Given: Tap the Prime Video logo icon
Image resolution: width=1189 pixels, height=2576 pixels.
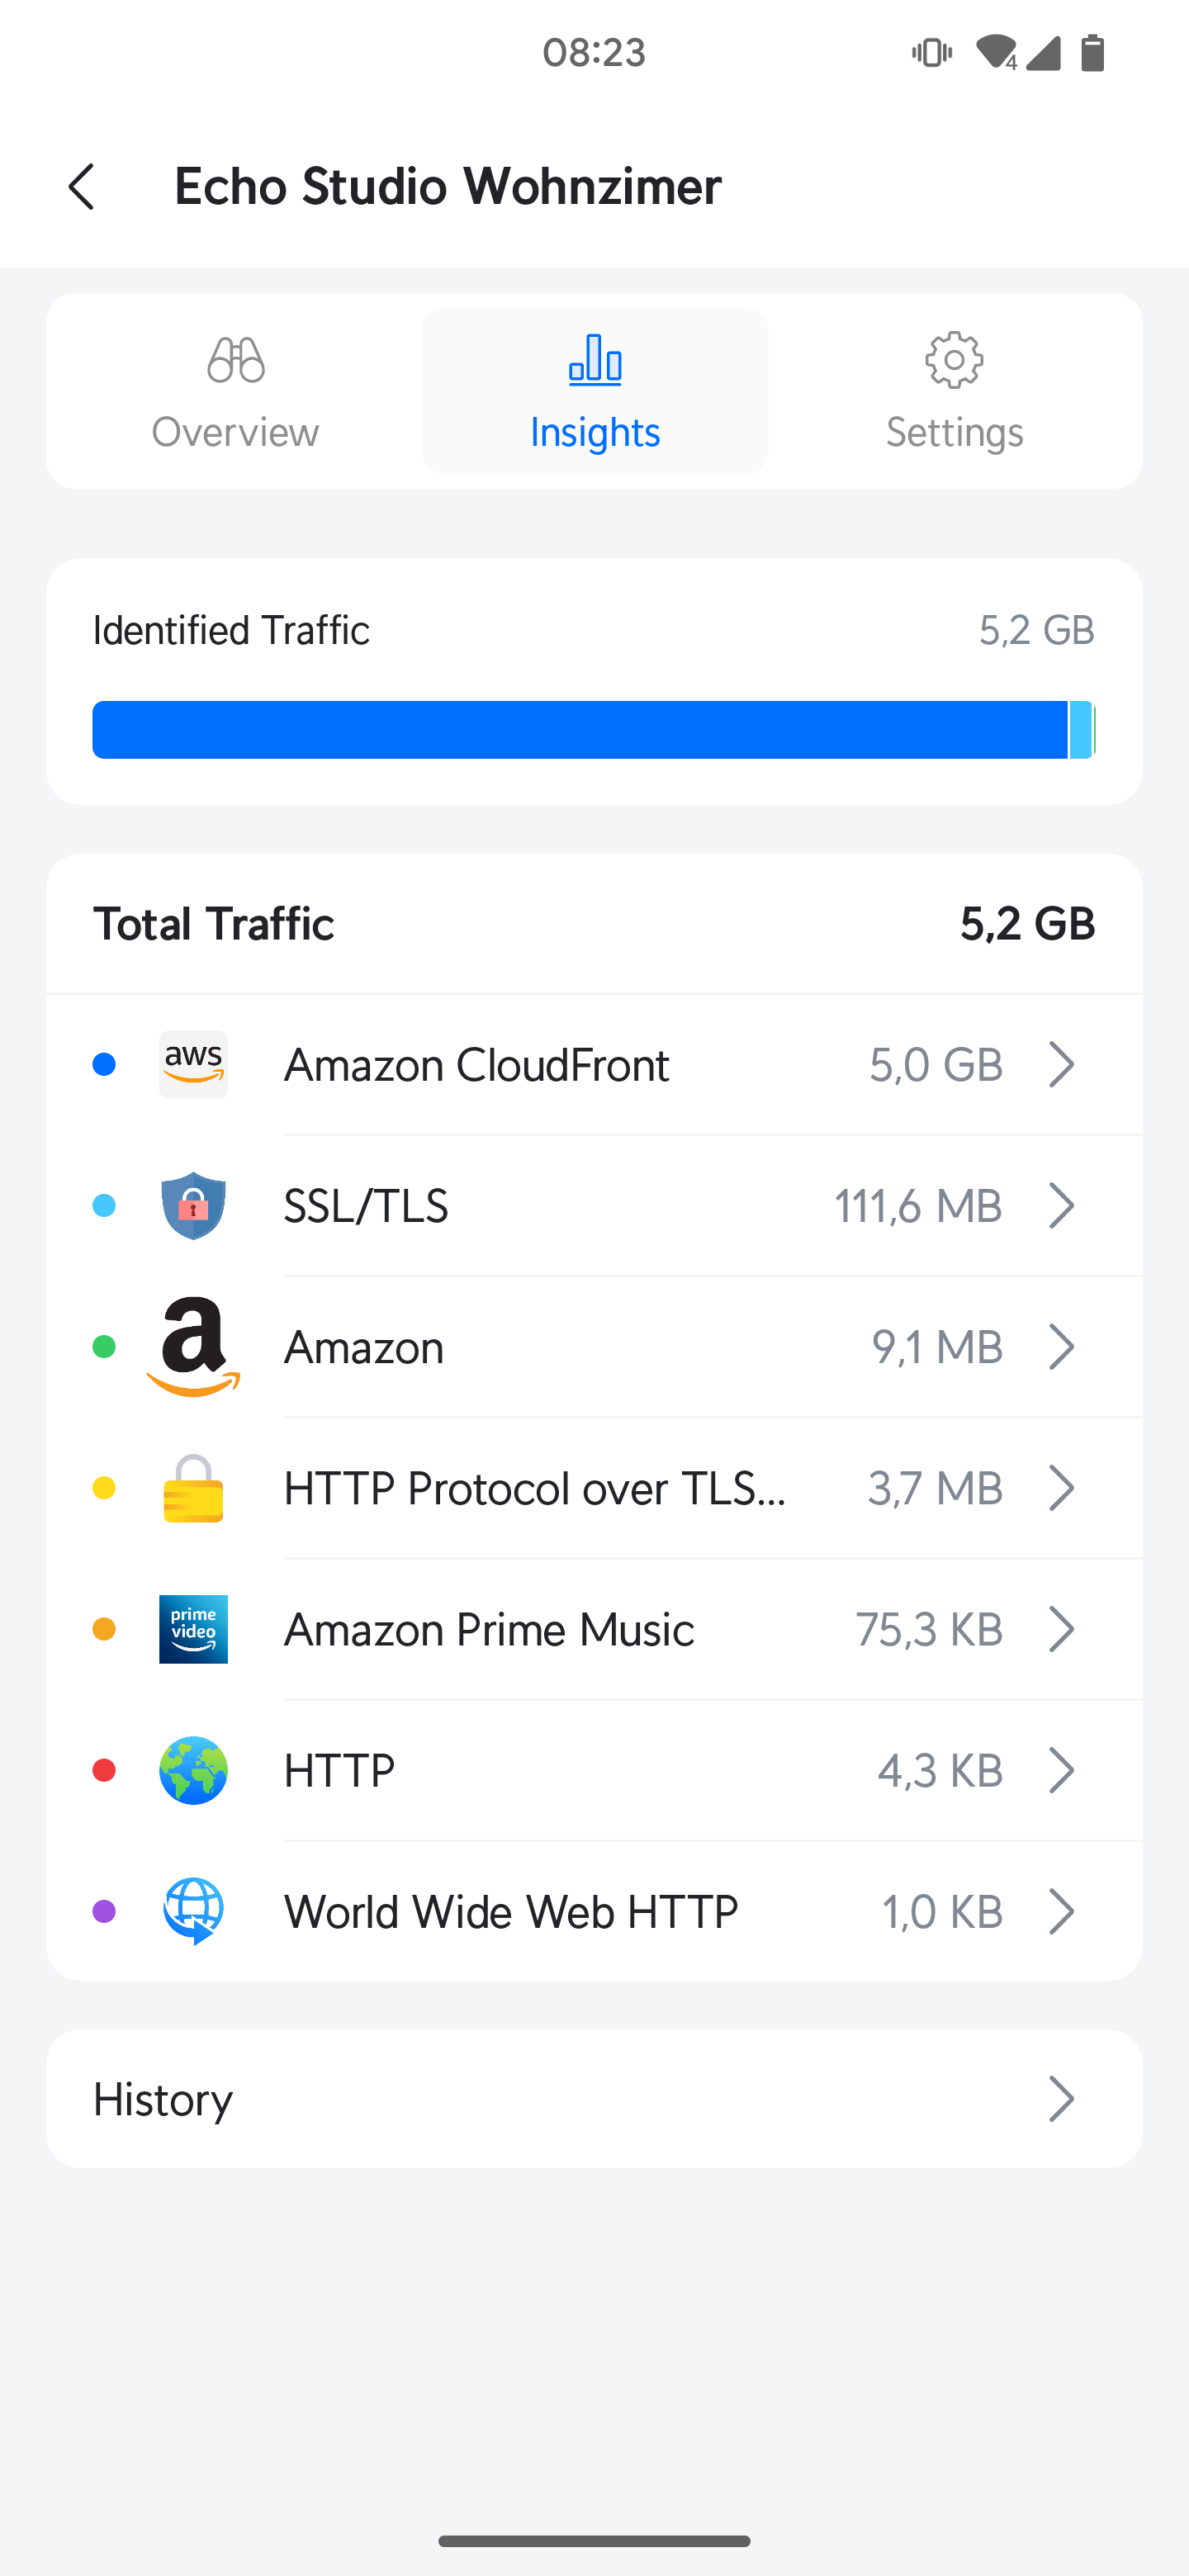Looking at the screenshot, I should 193,1629.
